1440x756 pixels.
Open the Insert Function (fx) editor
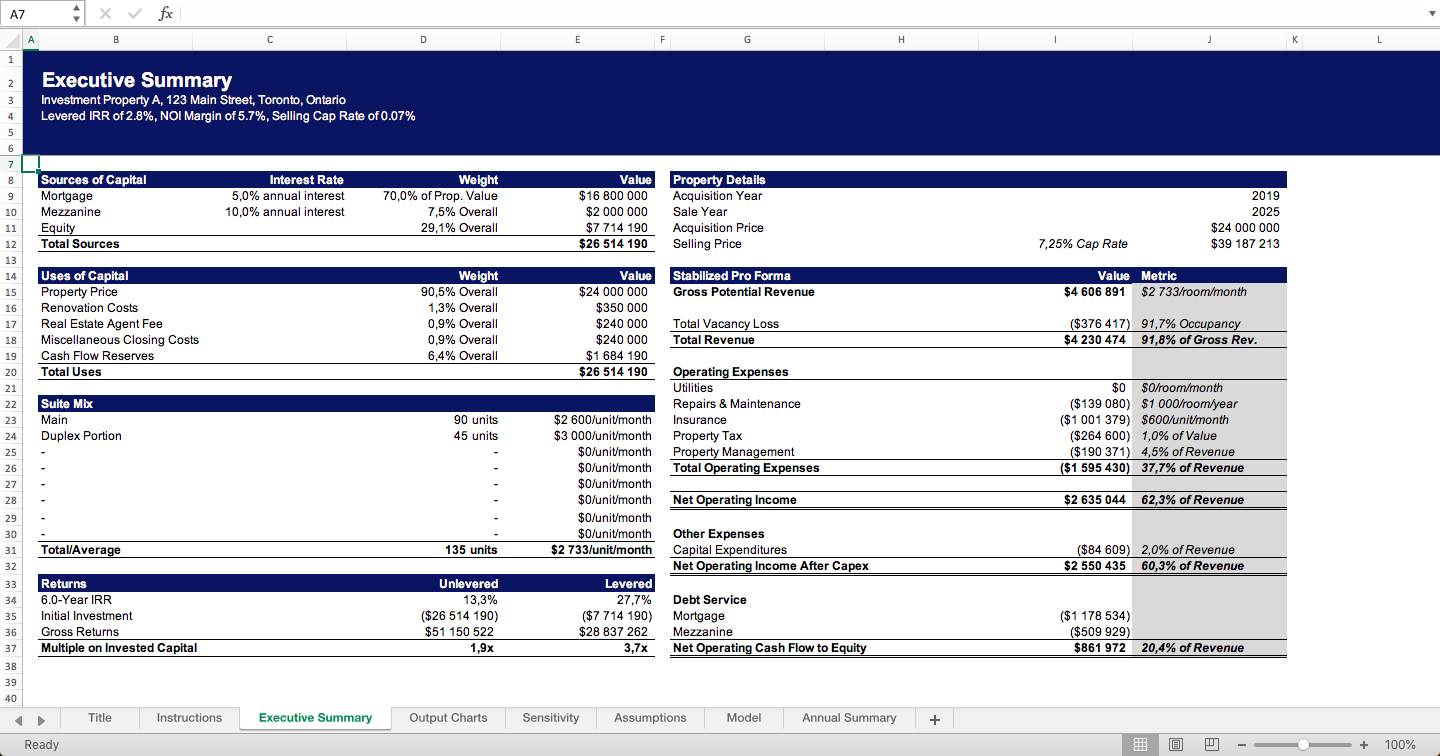[x=165, y=13]
